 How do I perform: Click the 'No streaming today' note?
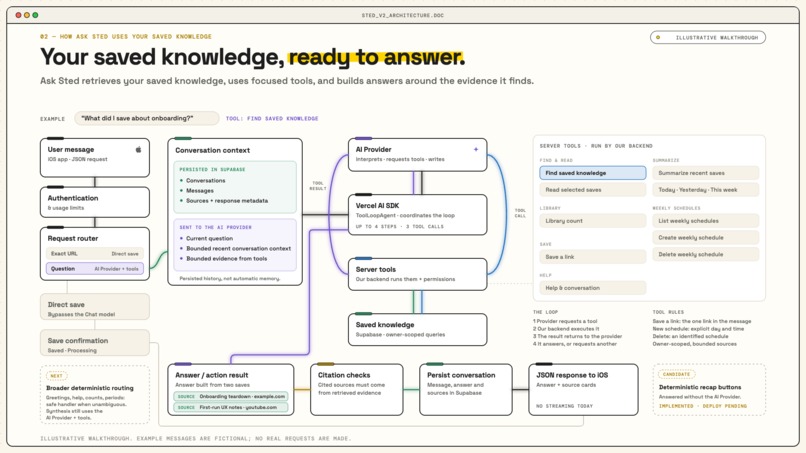coord(564,406)
